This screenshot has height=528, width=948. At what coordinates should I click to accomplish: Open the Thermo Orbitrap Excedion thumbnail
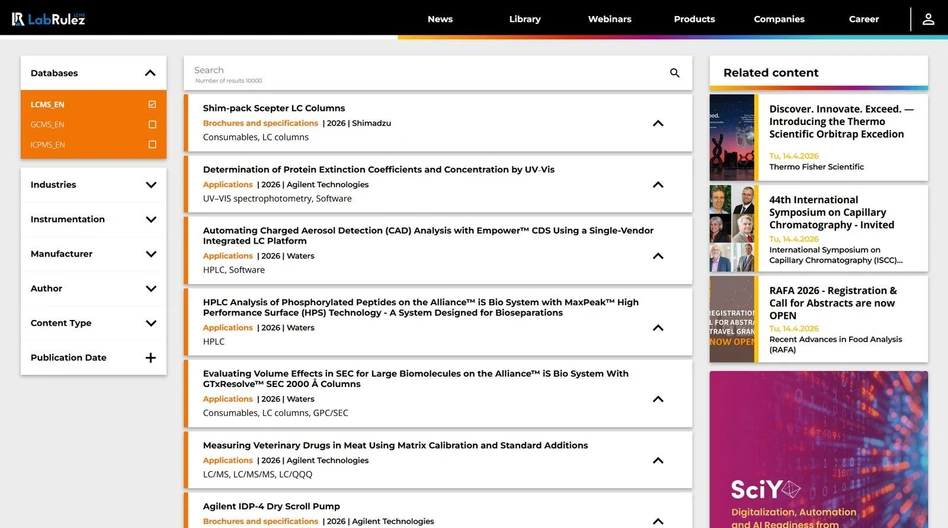732,137
